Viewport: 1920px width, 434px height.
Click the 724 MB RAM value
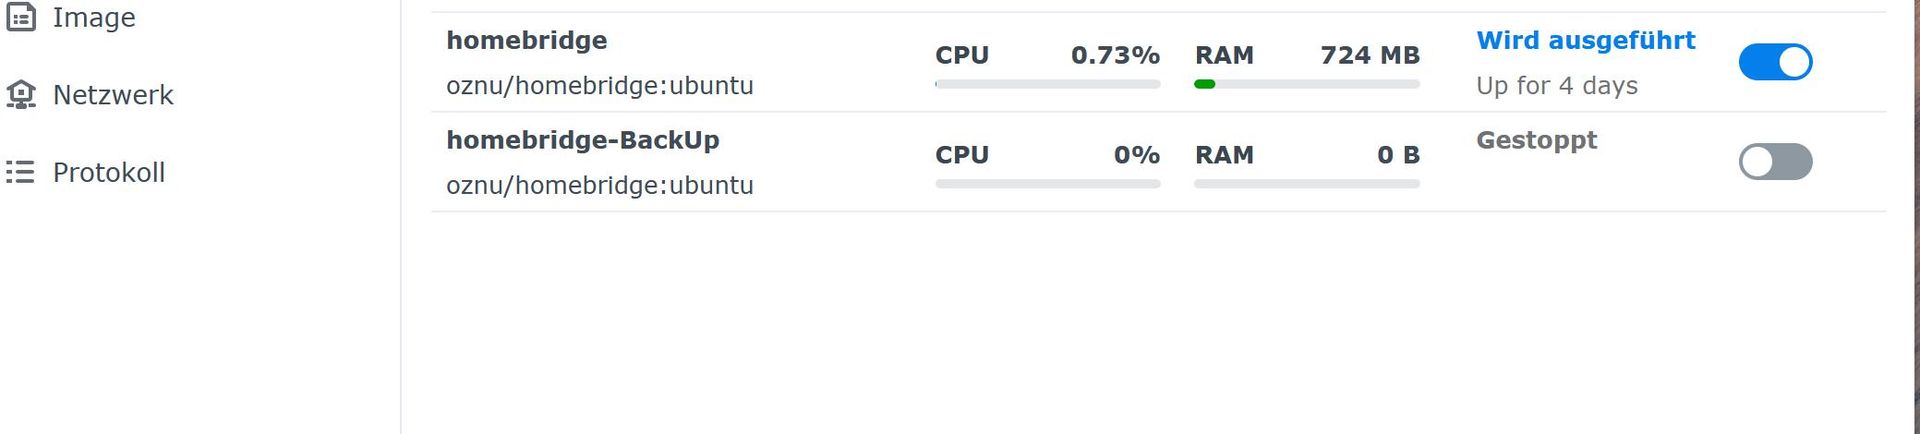click(1370, 55)
